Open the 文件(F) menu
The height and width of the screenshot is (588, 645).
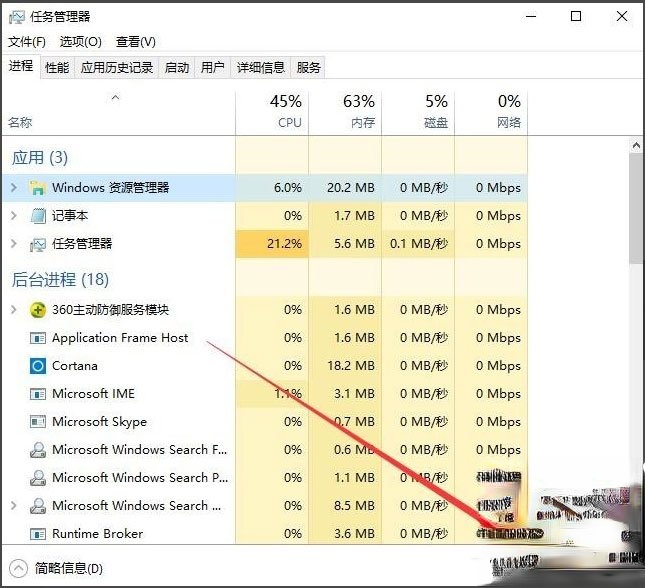[x=27, y=42]
